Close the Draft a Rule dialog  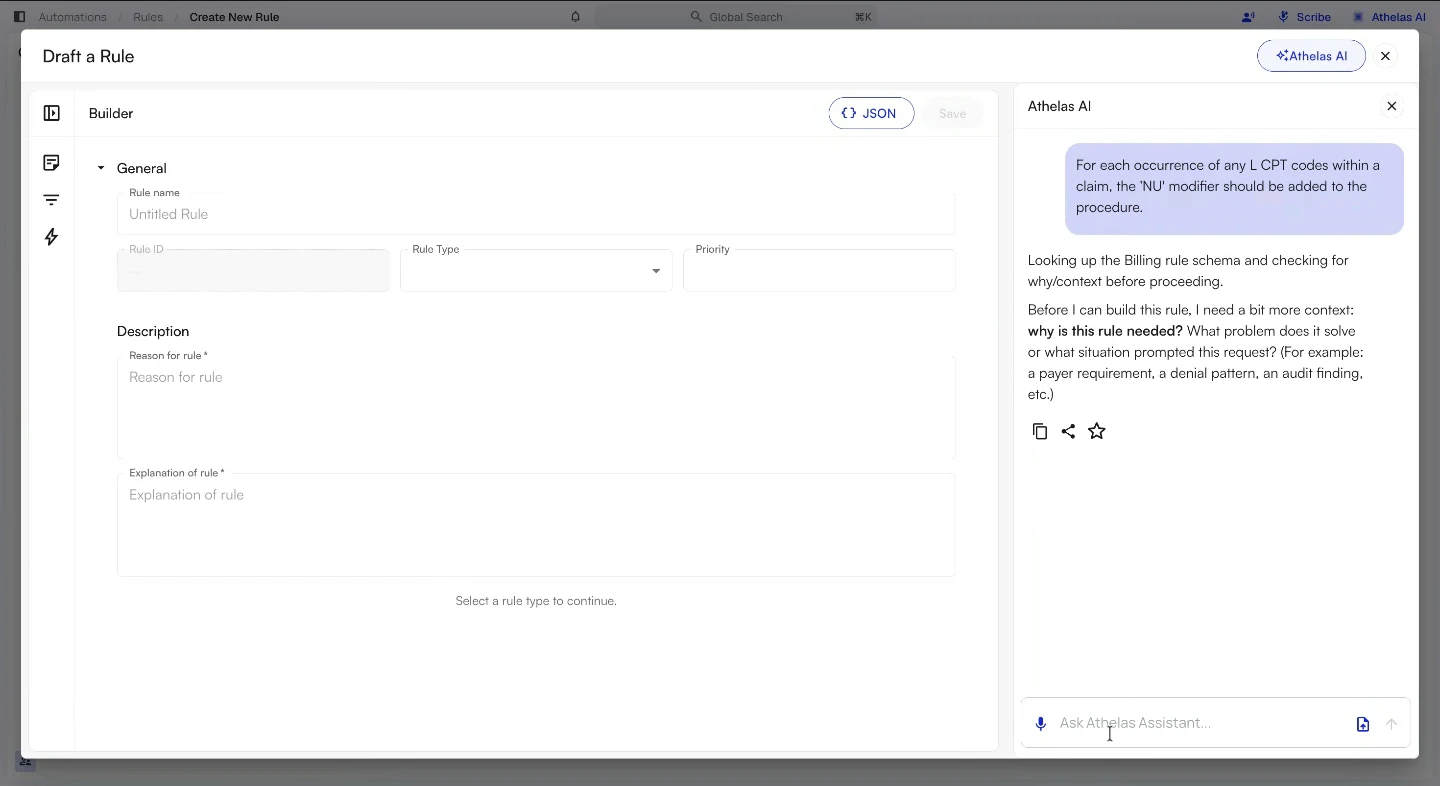[x=1385, y=56]
